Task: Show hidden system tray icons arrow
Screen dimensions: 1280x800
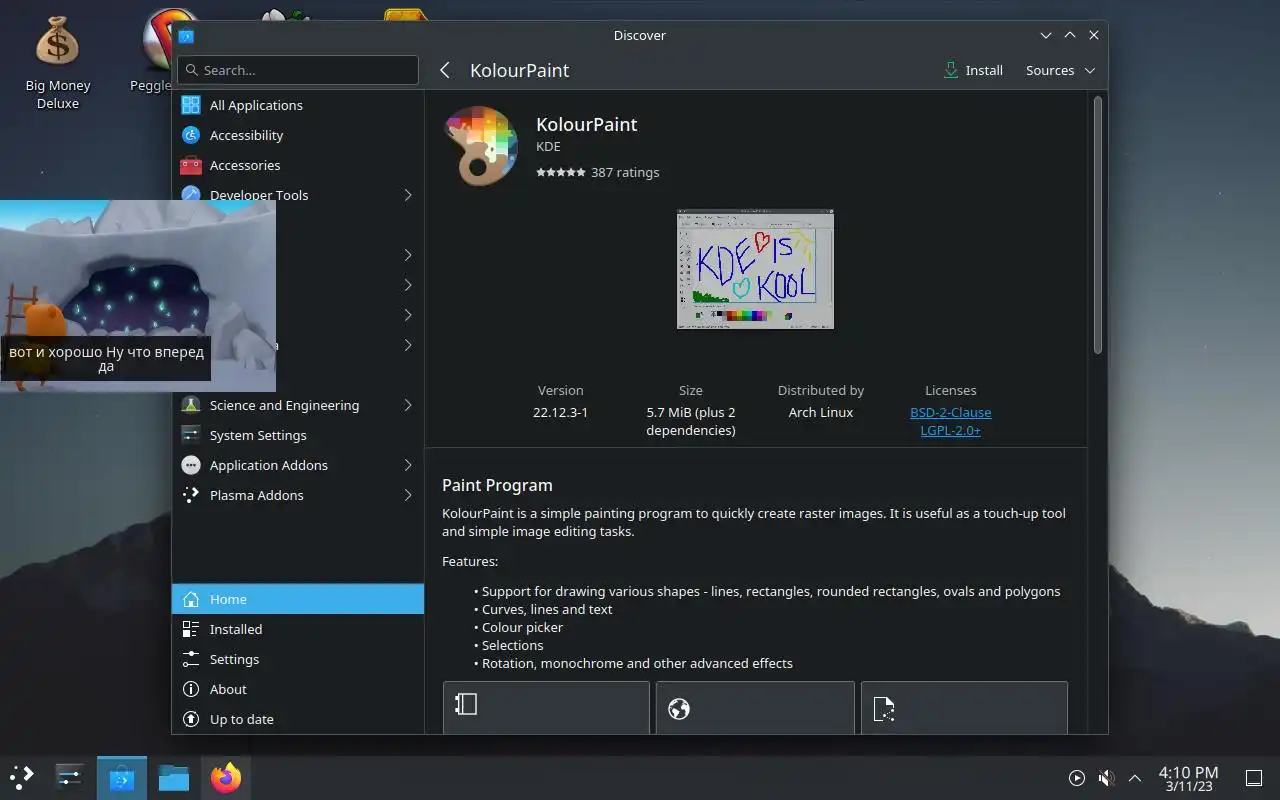Action: (1135, 778)
